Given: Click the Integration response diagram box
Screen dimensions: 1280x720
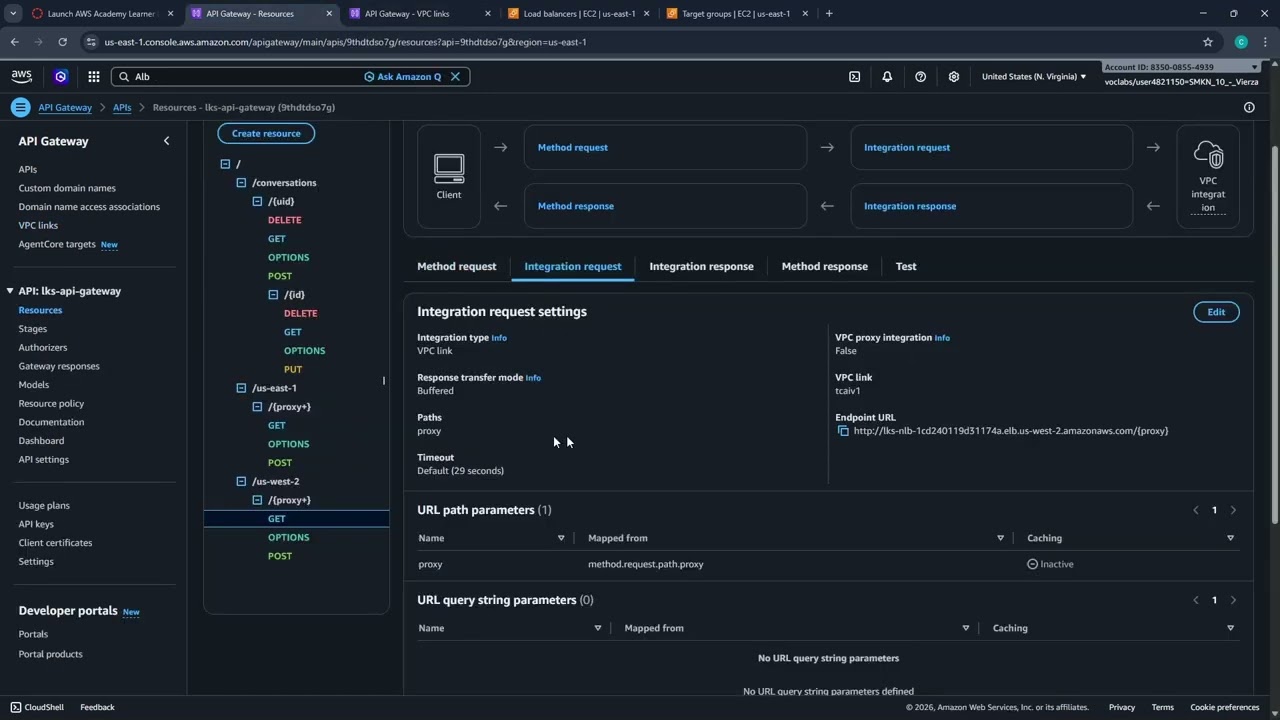Looking at the screenshot, I should point(991,206).
